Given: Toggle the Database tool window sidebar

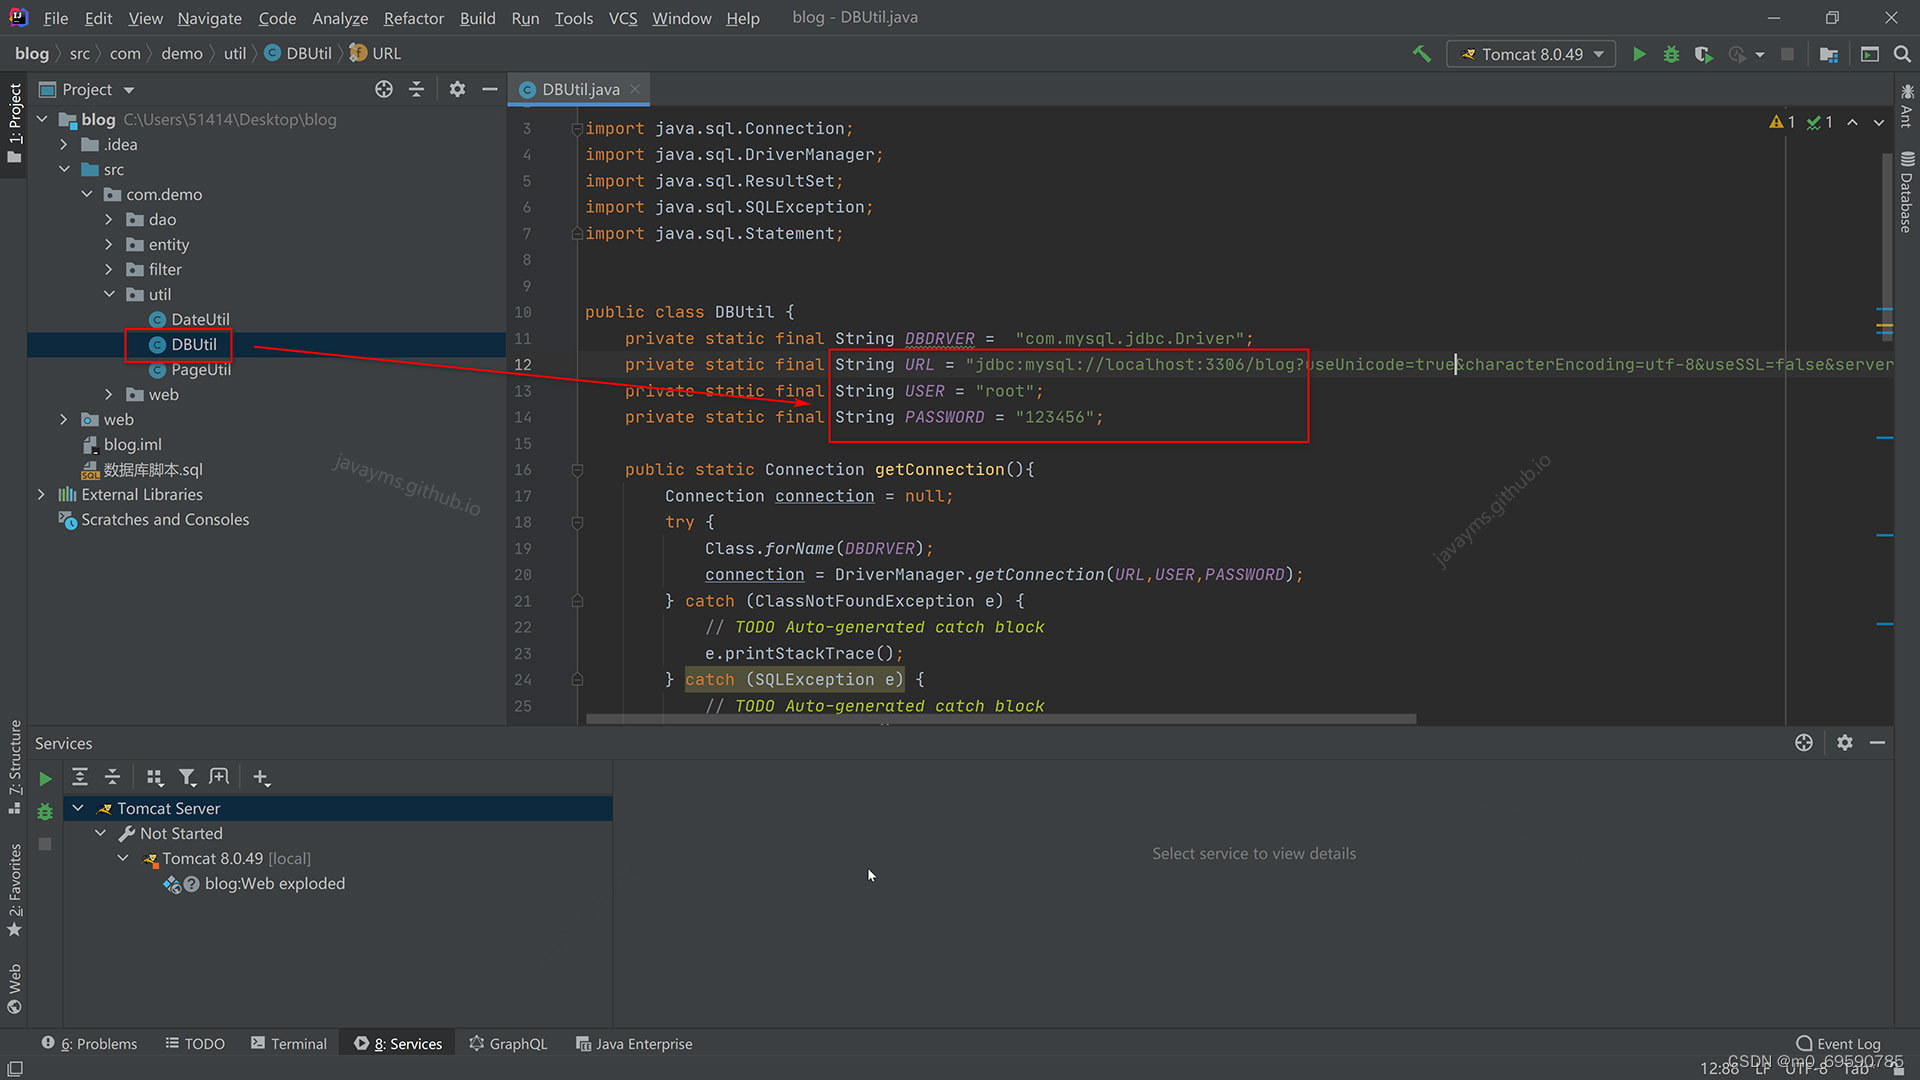Looking at the screenshot, I should (x=1907, y=193).
